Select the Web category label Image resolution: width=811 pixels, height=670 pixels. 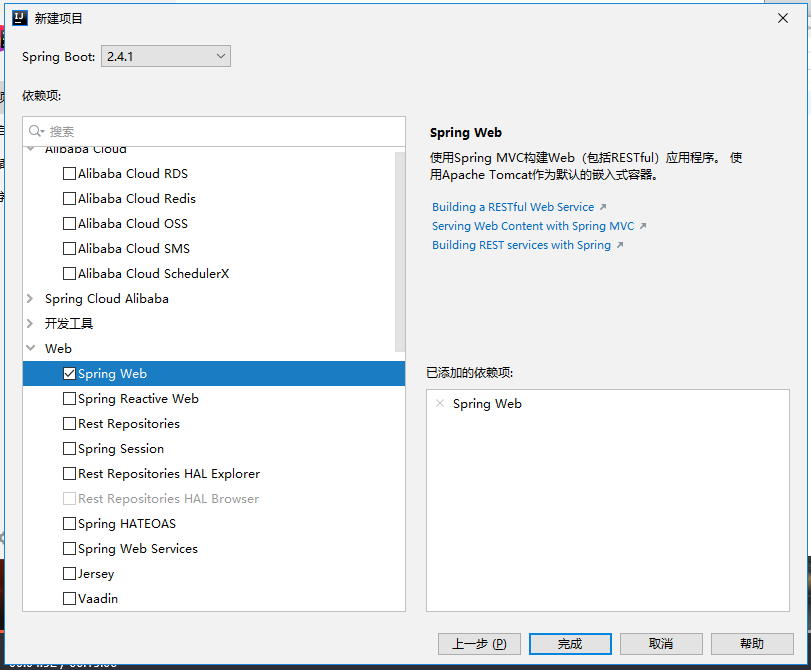point(58,348)
